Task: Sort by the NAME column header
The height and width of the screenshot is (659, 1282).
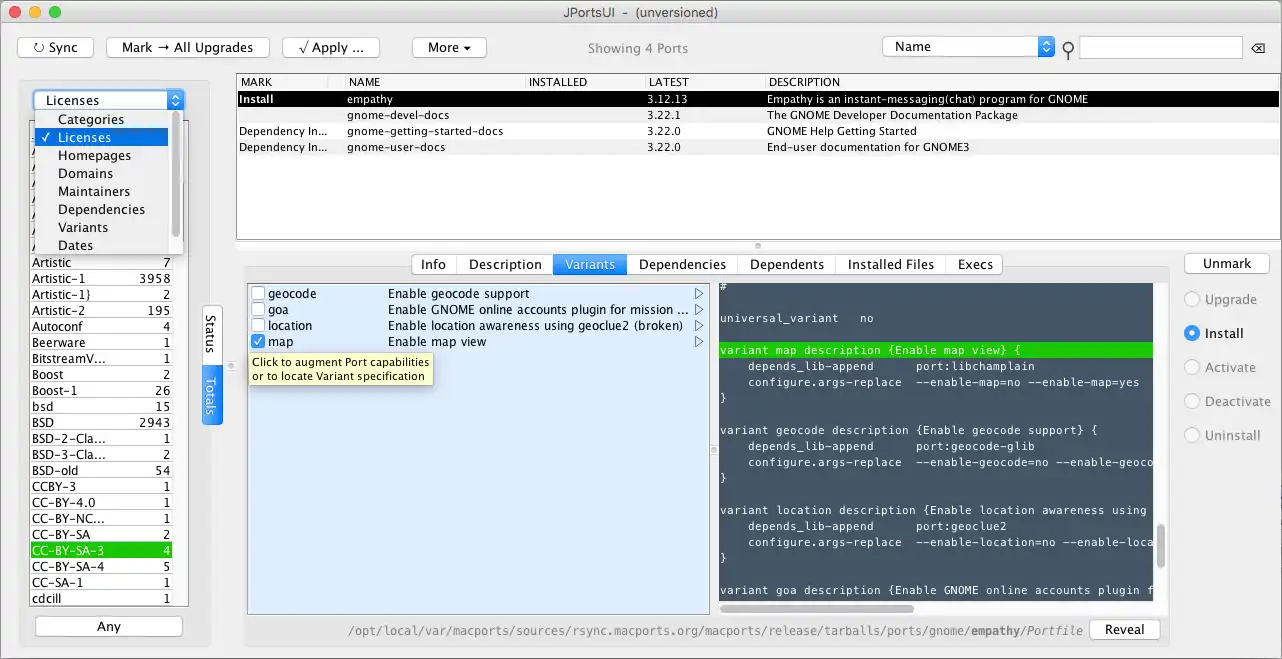Action: pyautogui.click(x=434, y=82)
